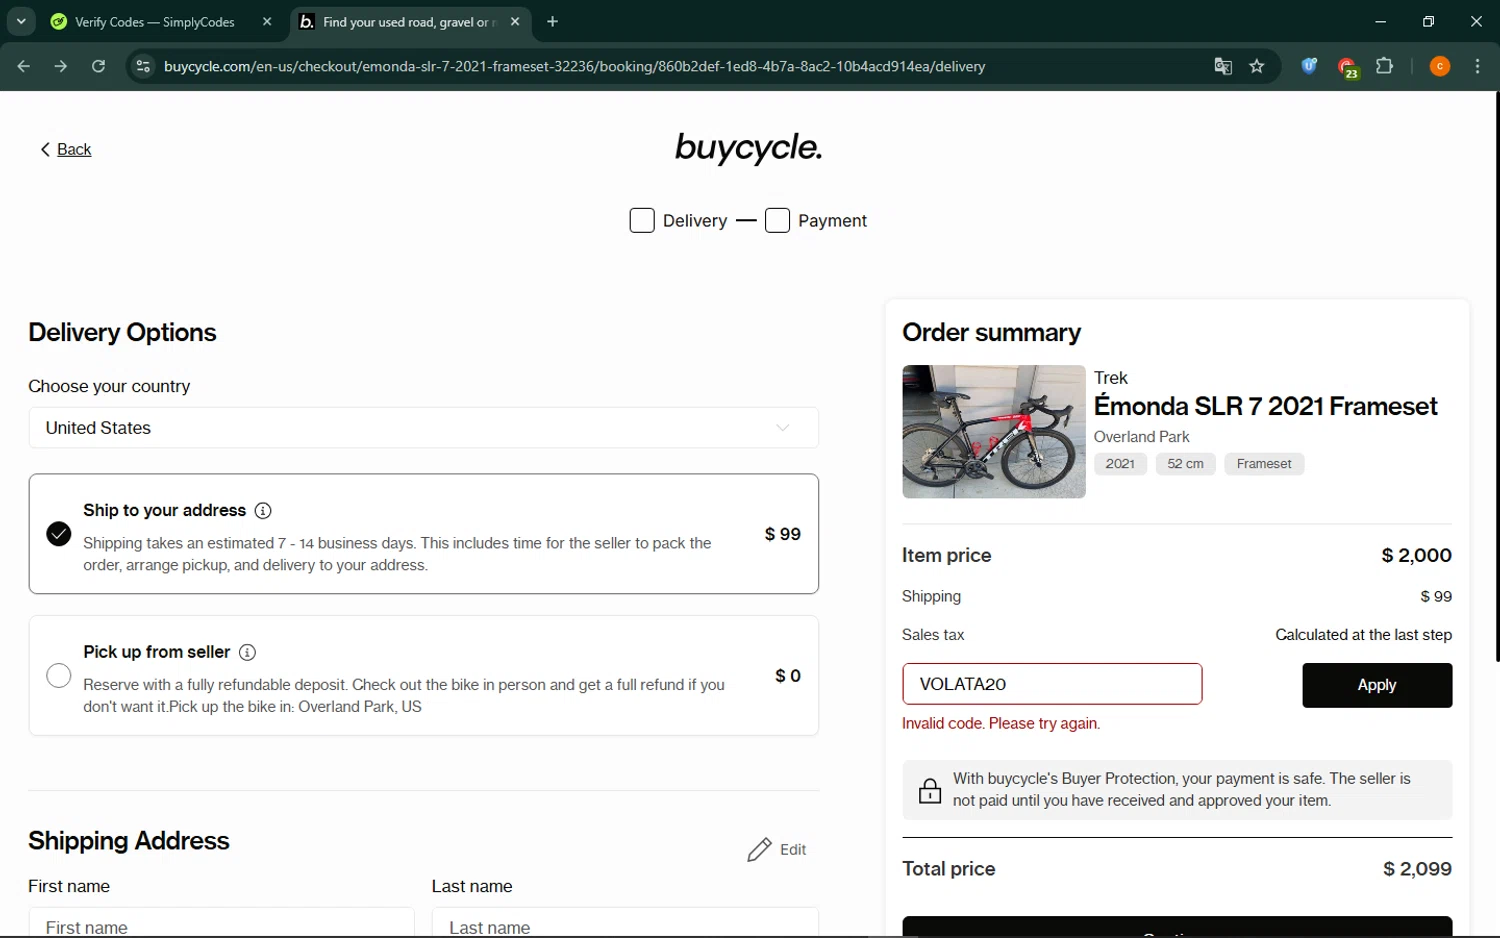
Task: Show info for Ship to your address
Action: [263, 511]
